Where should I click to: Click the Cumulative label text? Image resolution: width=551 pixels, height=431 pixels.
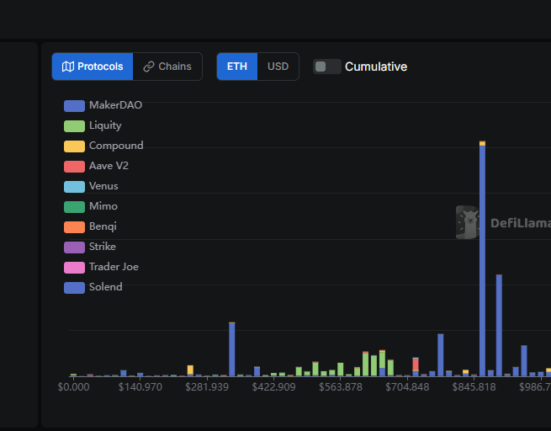pos(376,67)
